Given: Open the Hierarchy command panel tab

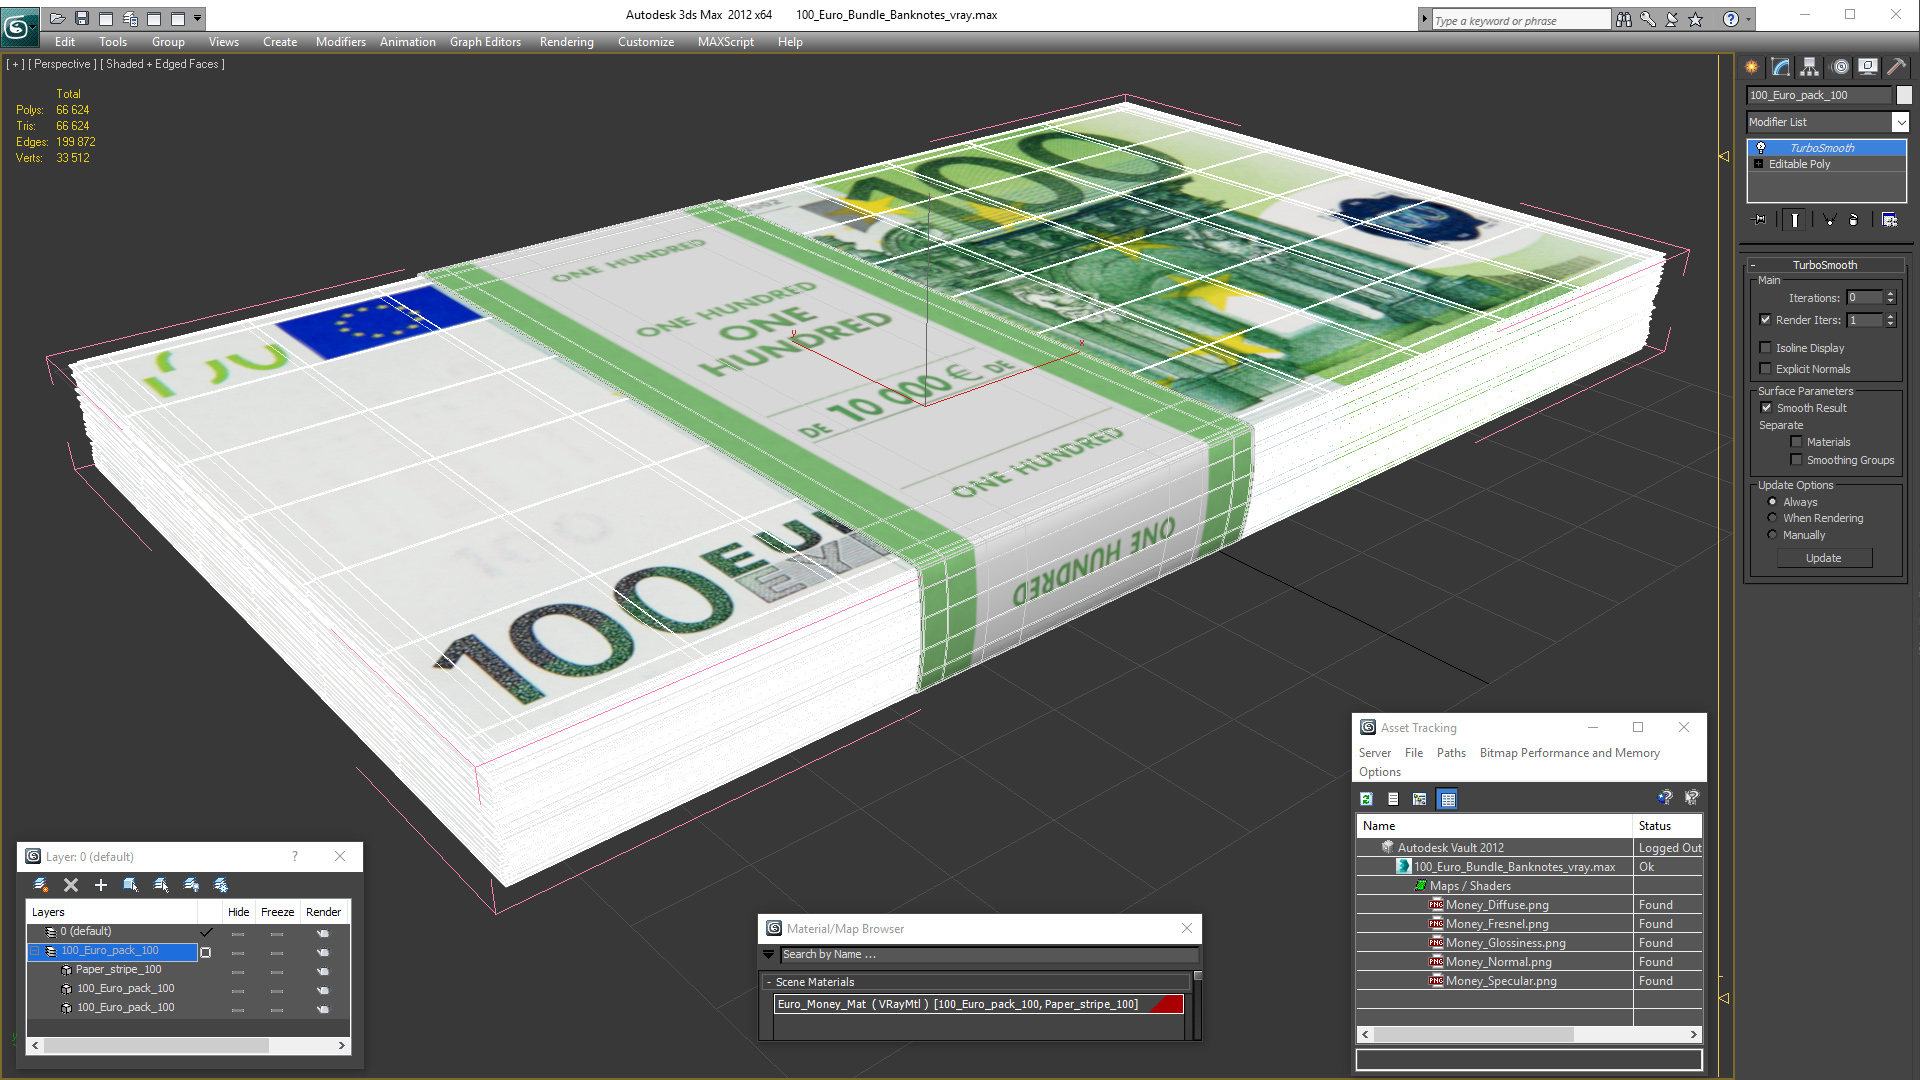Looking at the screenshot, I should [x=1810, y=67].
